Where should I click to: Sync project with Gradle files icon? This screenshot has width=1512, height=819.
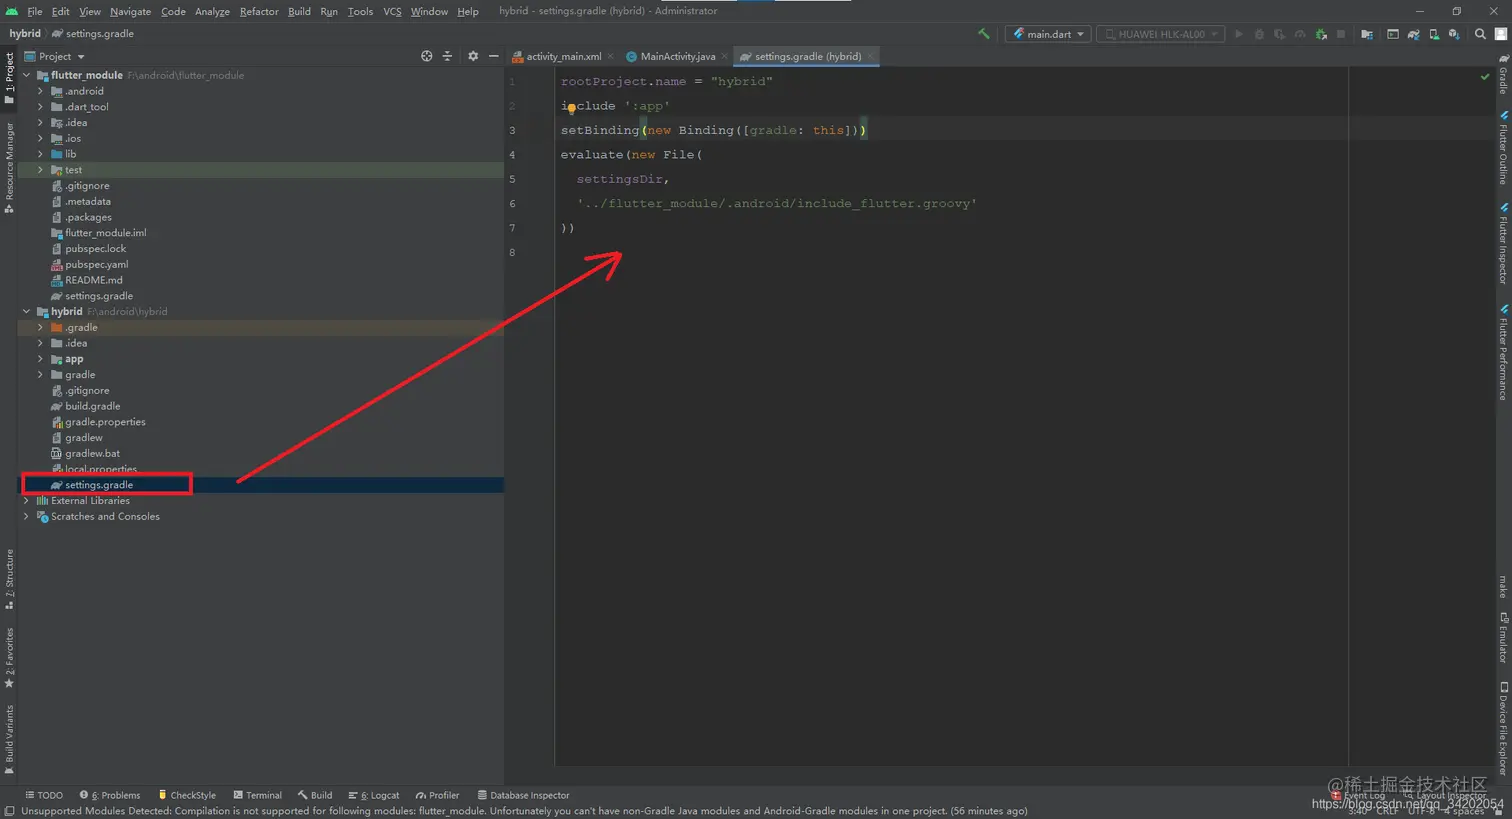point(1414,34)
